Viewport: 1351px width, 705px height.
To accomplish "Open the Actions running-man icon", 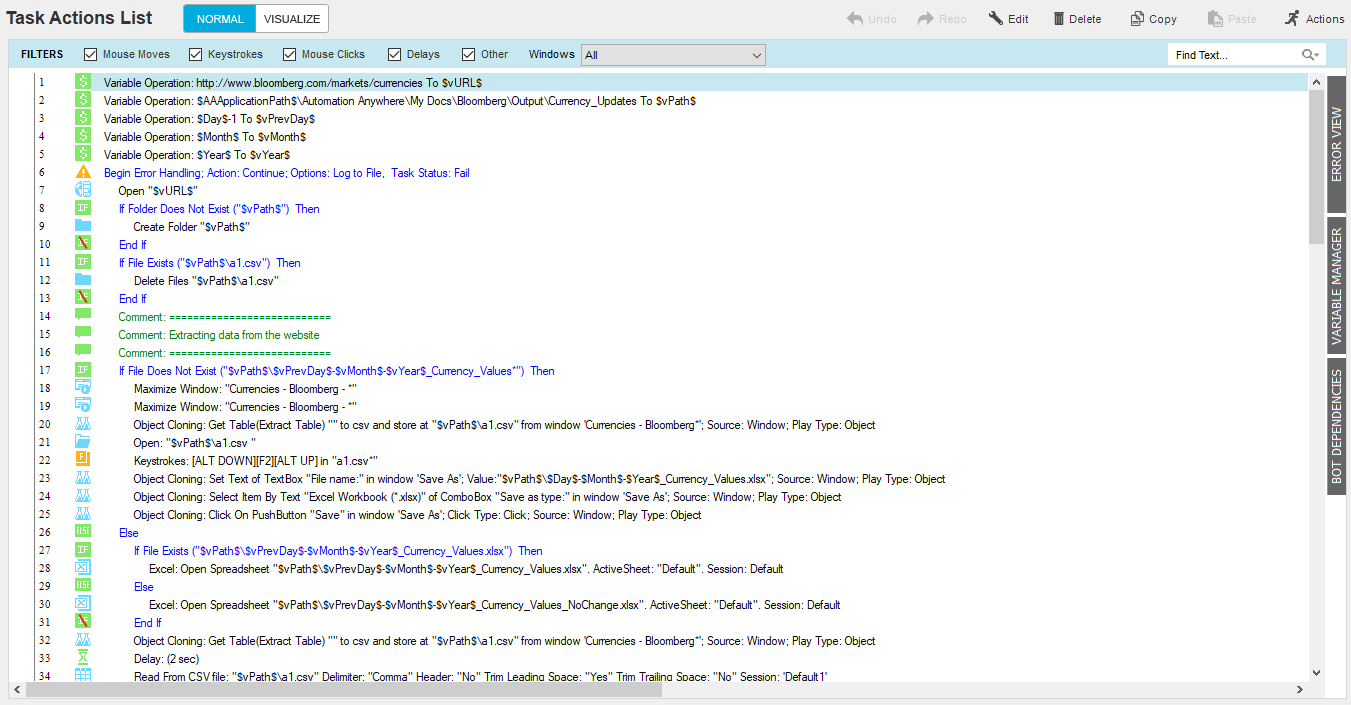I will click(x=1292, y=19).
